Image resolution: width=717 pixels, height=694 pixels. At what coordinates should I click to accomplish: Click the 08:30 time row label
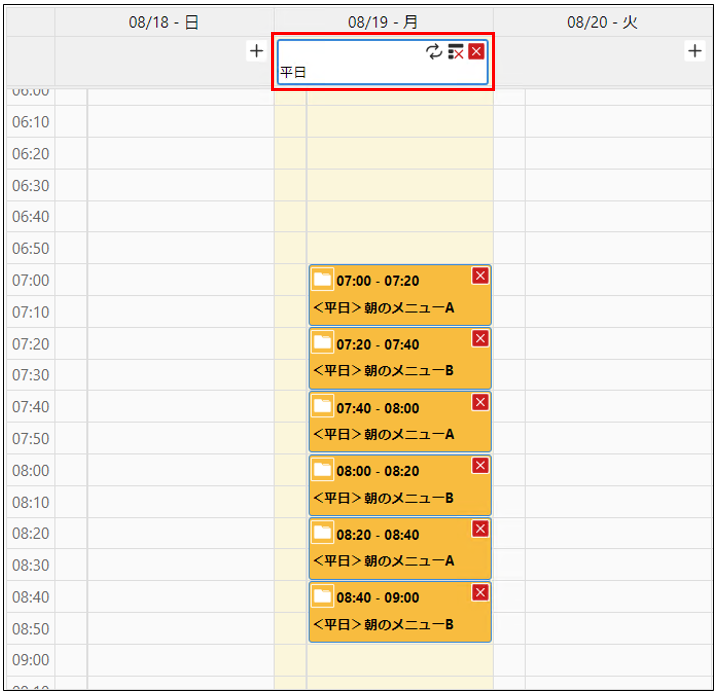(x=31, y=565)
